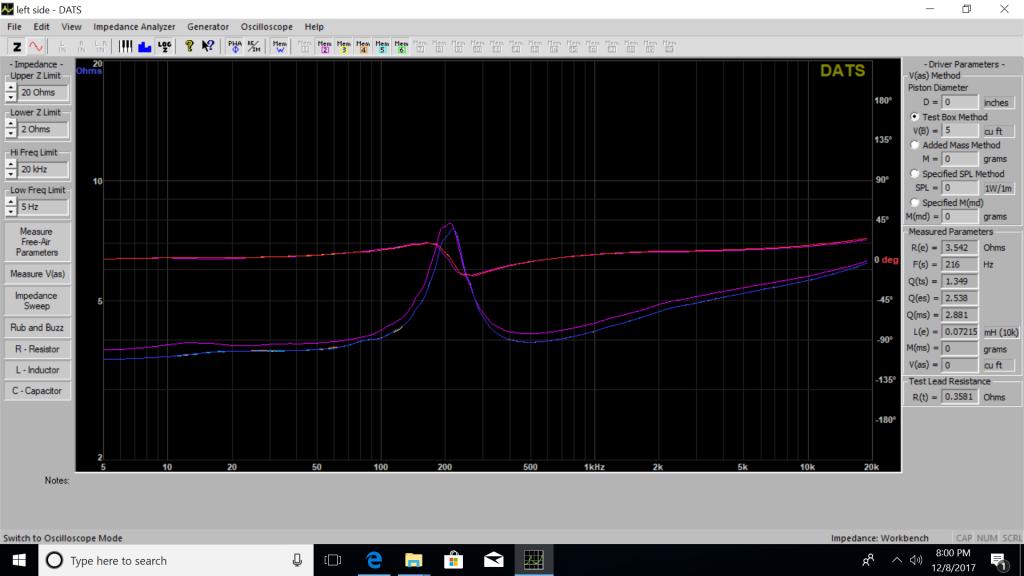The height and width of the screenshot is (576, 1024).
Task: Open the Edit menu
Action: 41,27
